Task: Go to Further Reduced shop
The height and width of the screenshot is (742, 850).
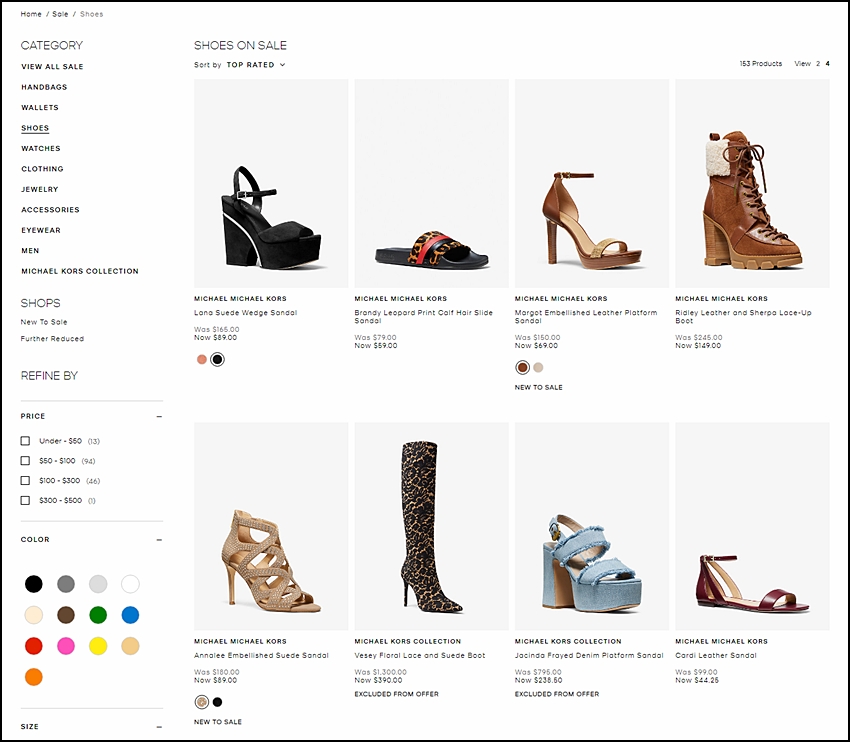Action: tap(52, 339)
